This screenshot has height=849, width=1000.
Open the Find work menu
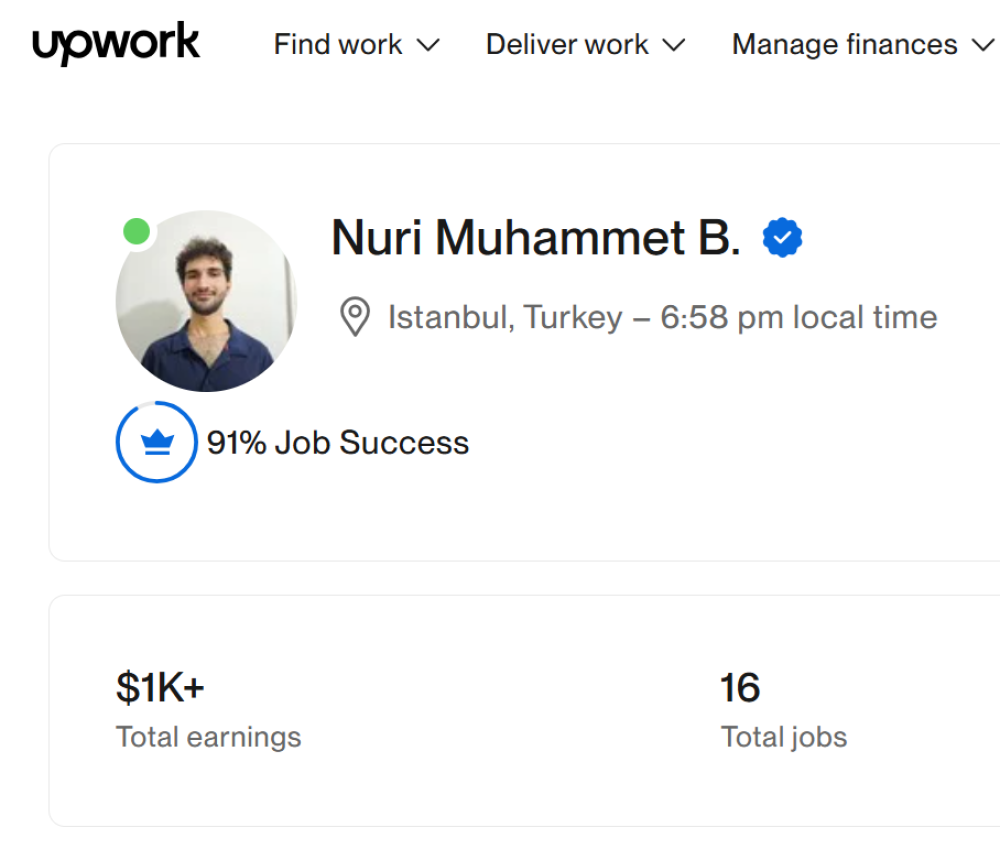(338, 45)
